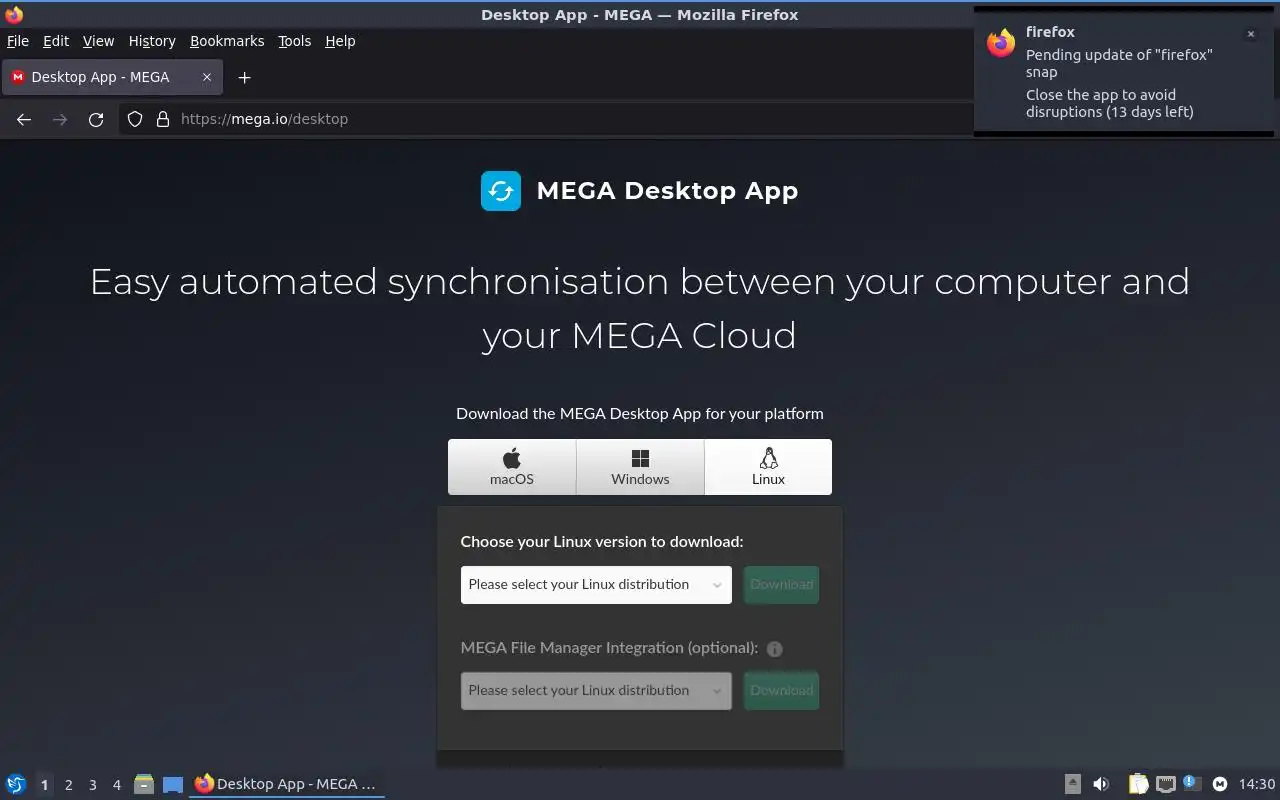
Task: Close the Desktop App - MEGA tab
Action: [207, 77]
